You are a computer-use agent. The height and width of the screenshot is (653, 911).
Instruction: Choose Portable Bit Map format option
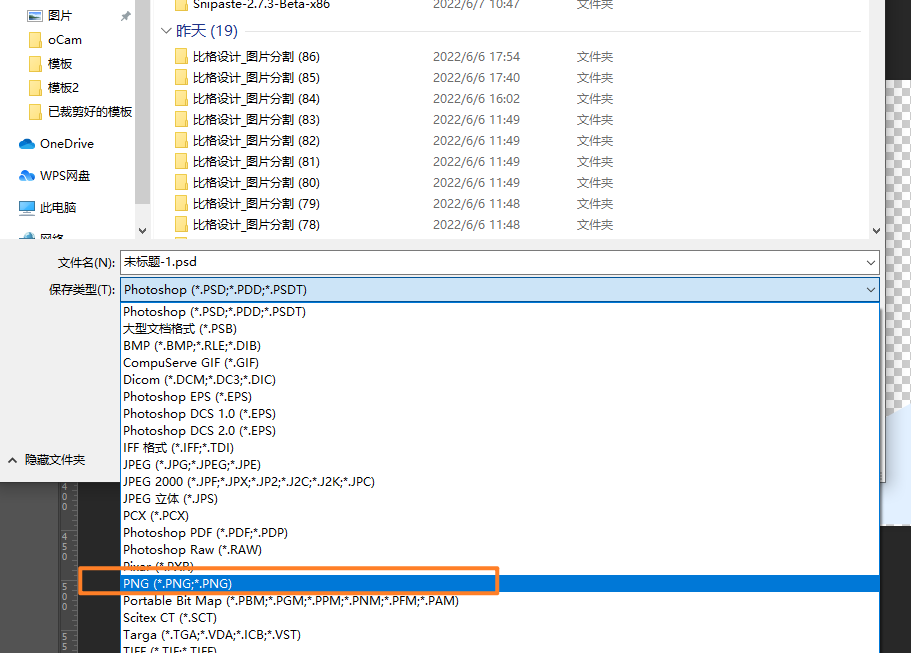pyautogui.click(x=500, y=601)
